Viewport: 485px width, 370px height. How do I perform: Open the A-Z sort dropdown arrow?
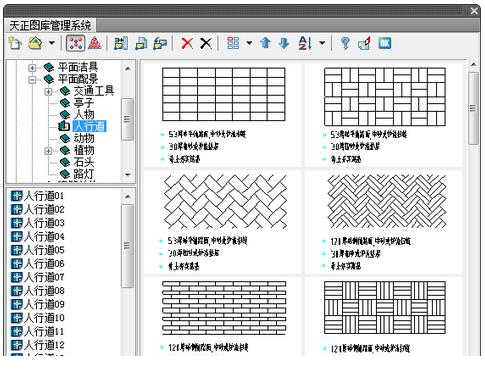click(x=322, y=43)
